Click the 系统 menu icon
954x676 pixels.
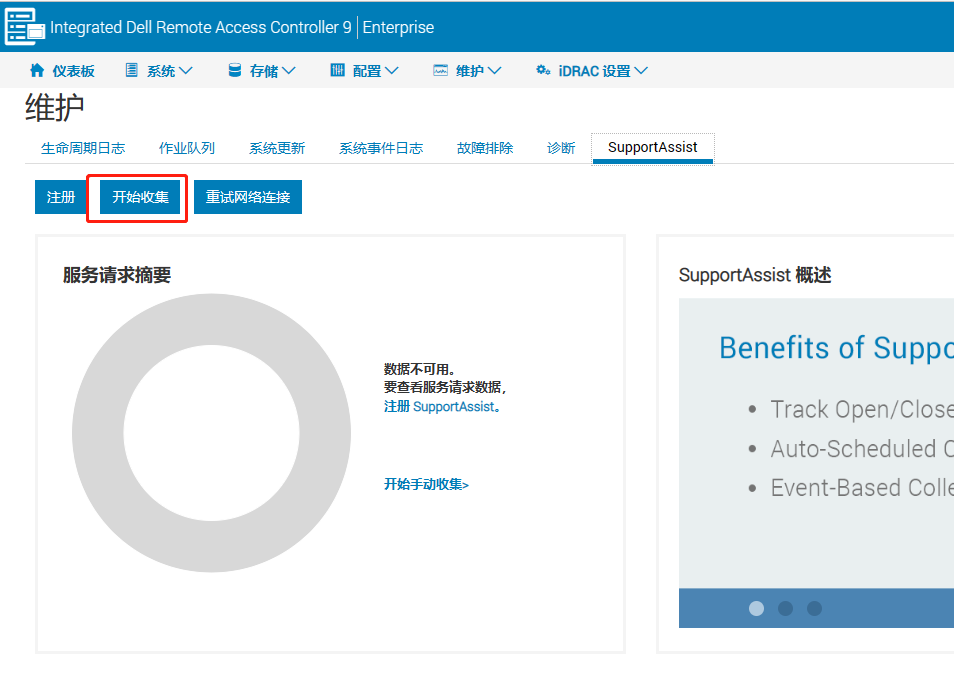click(131, 70)
